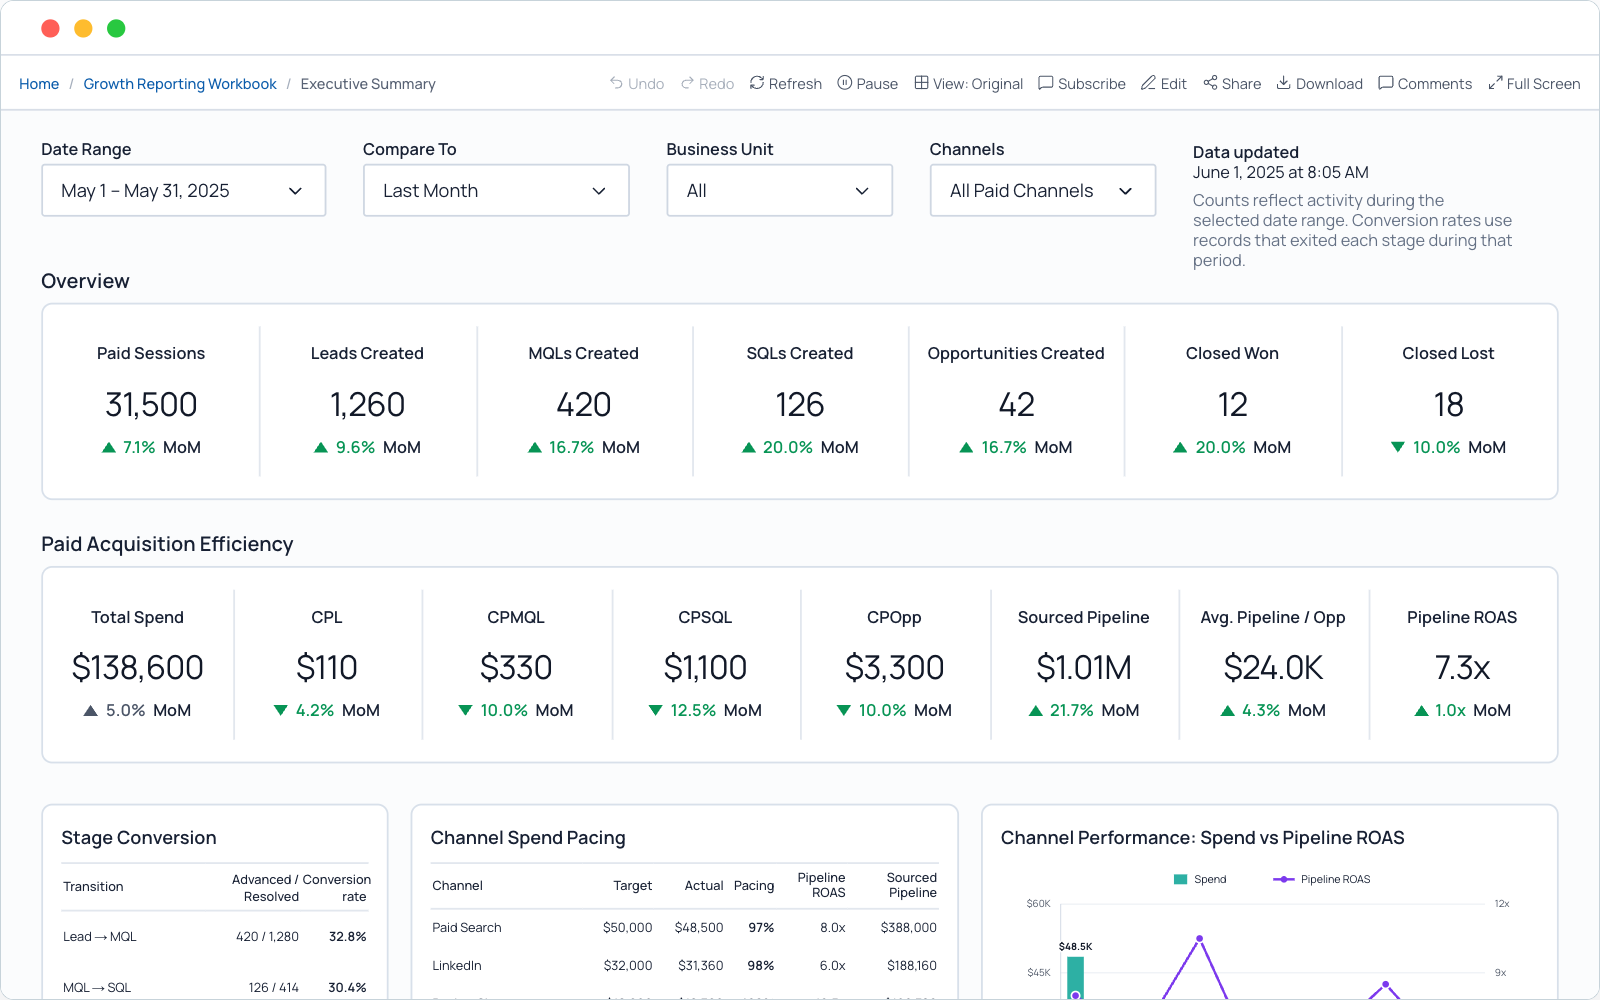Click the Share nodes icon

point(1210,83)
